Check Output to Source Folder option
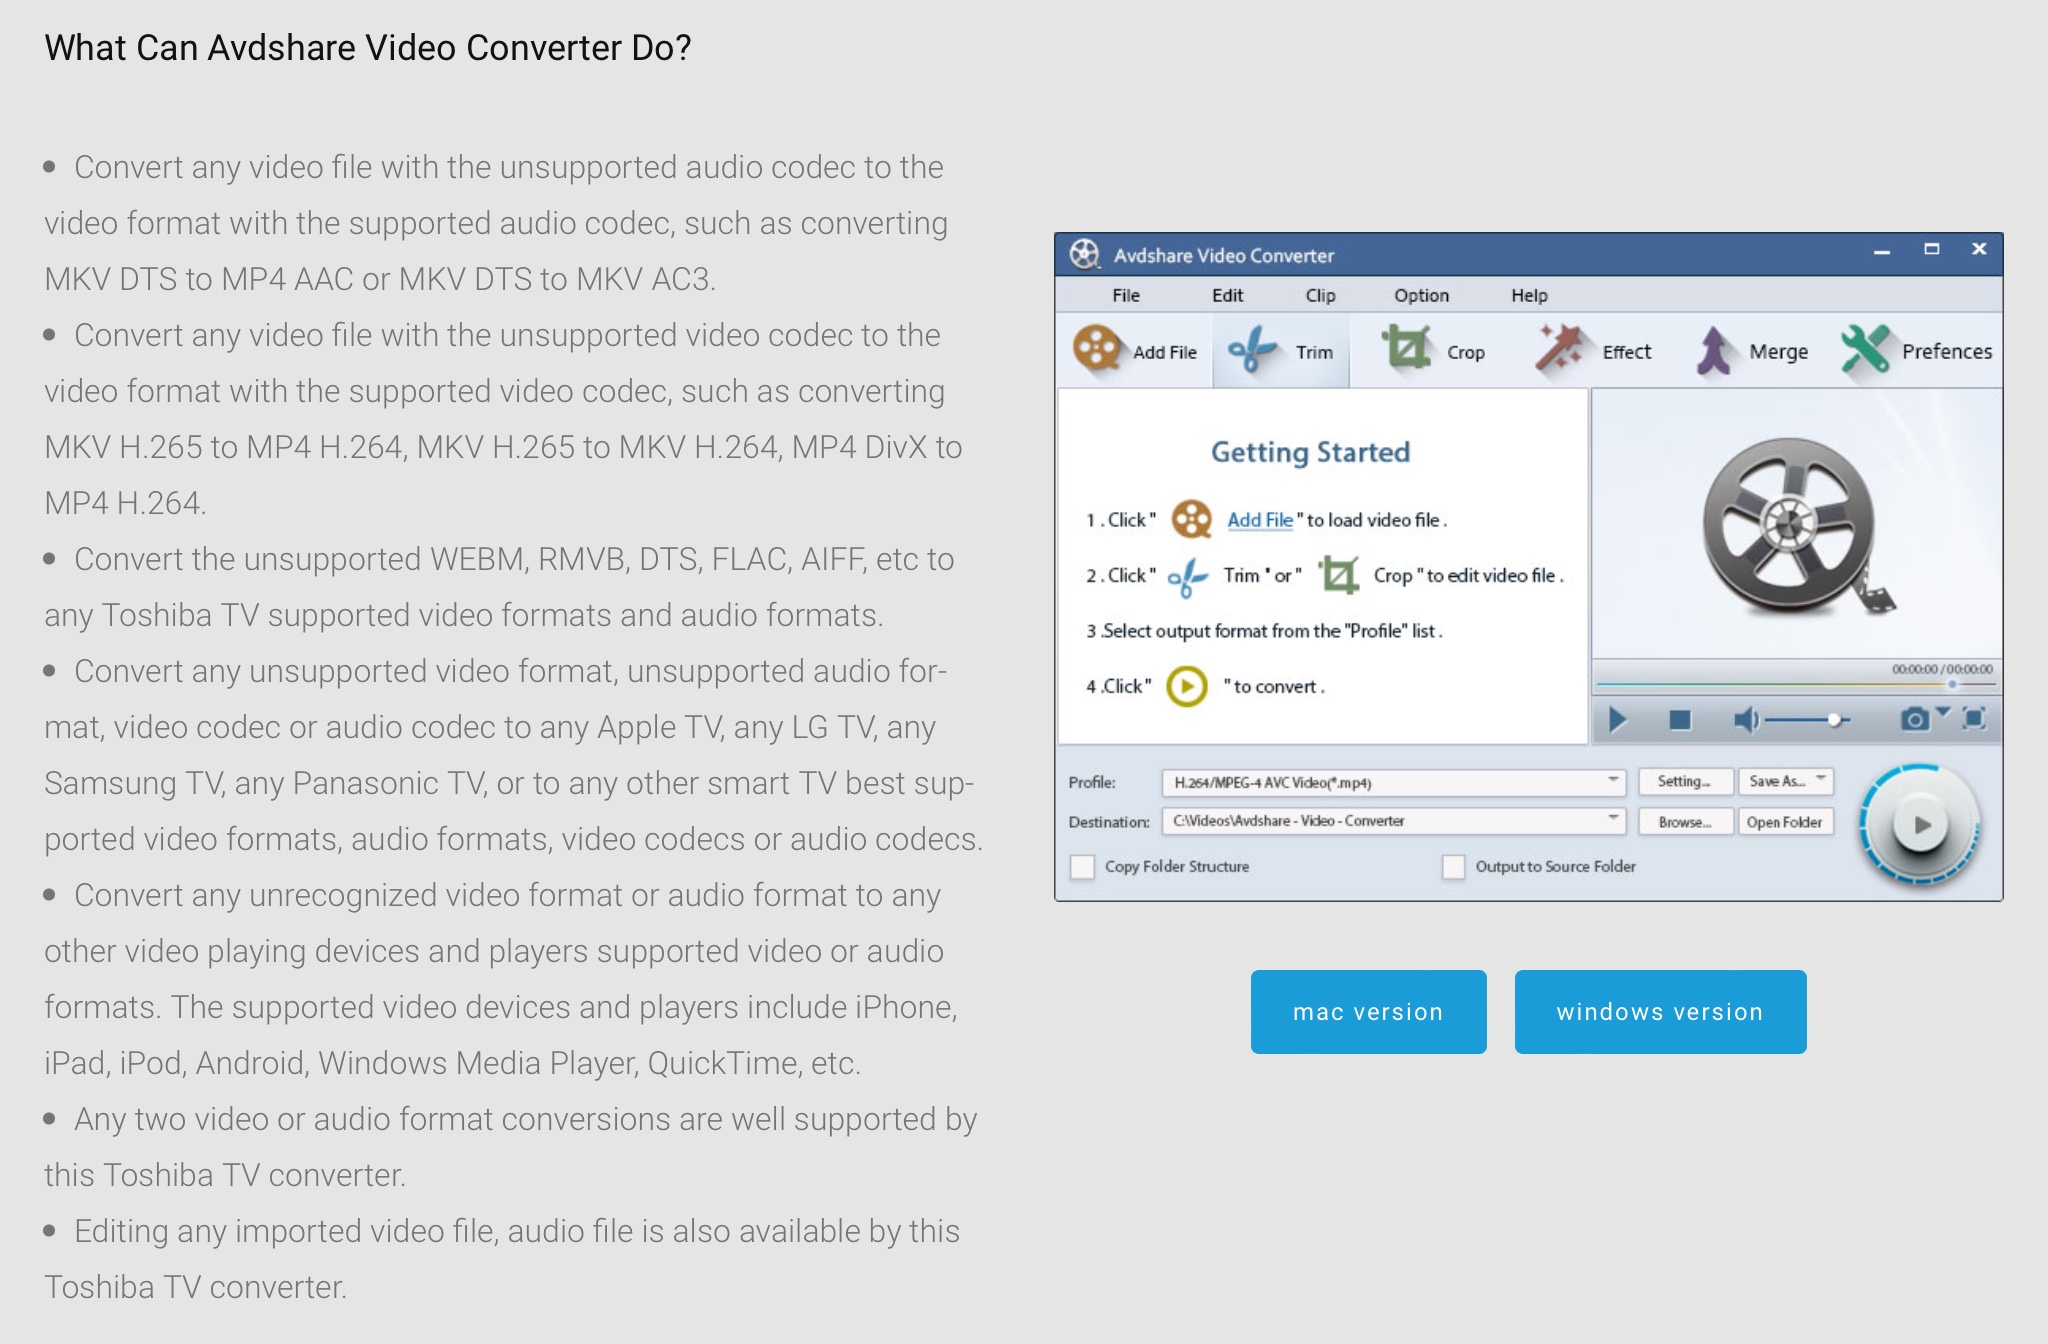This screenshot has height=1344, width=2048. tap(1453, 867)
